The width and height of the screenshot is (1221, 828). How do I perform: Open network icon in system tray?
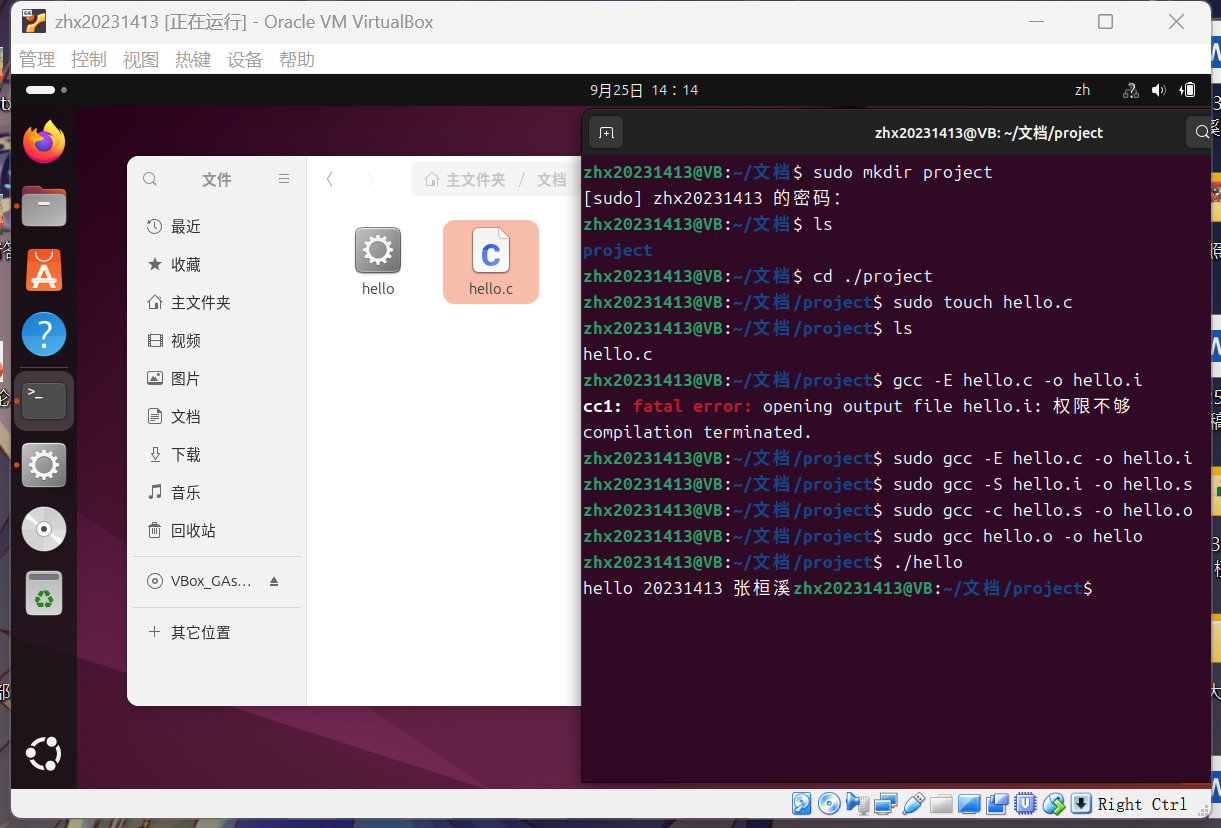click(x=1131, y=90)
